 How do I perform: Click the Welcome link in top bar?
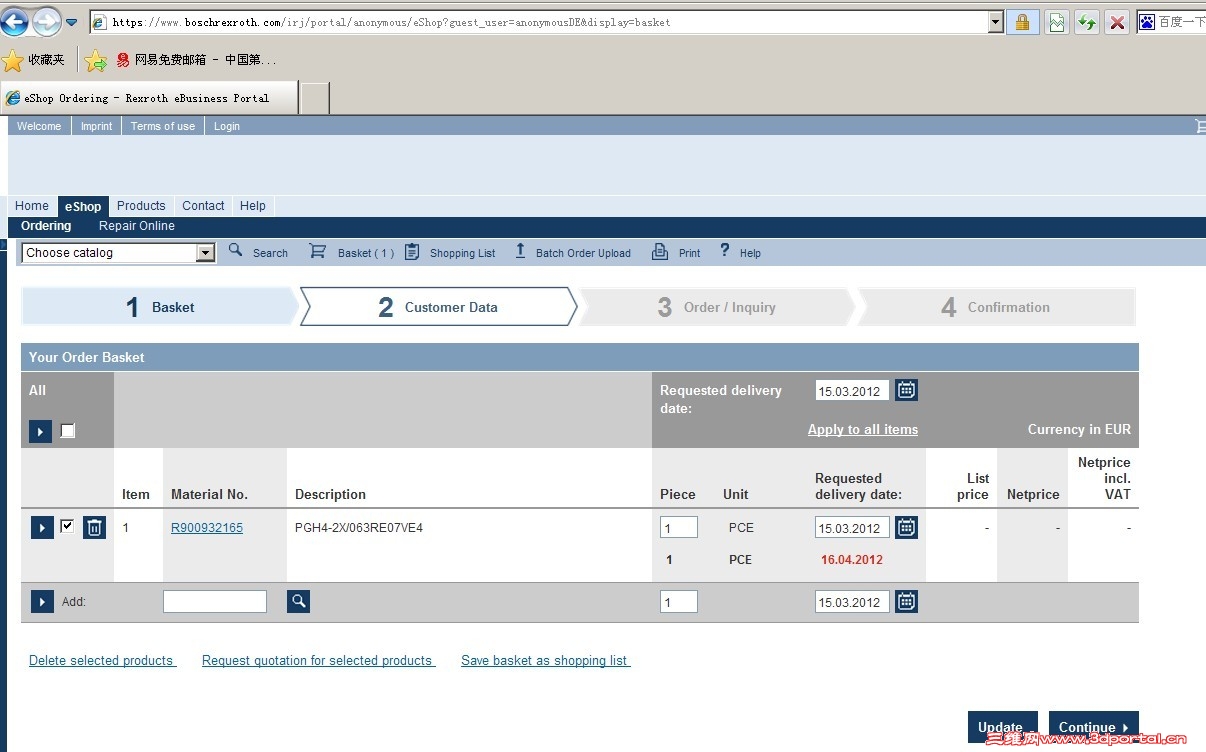click(x=39, y=126)
